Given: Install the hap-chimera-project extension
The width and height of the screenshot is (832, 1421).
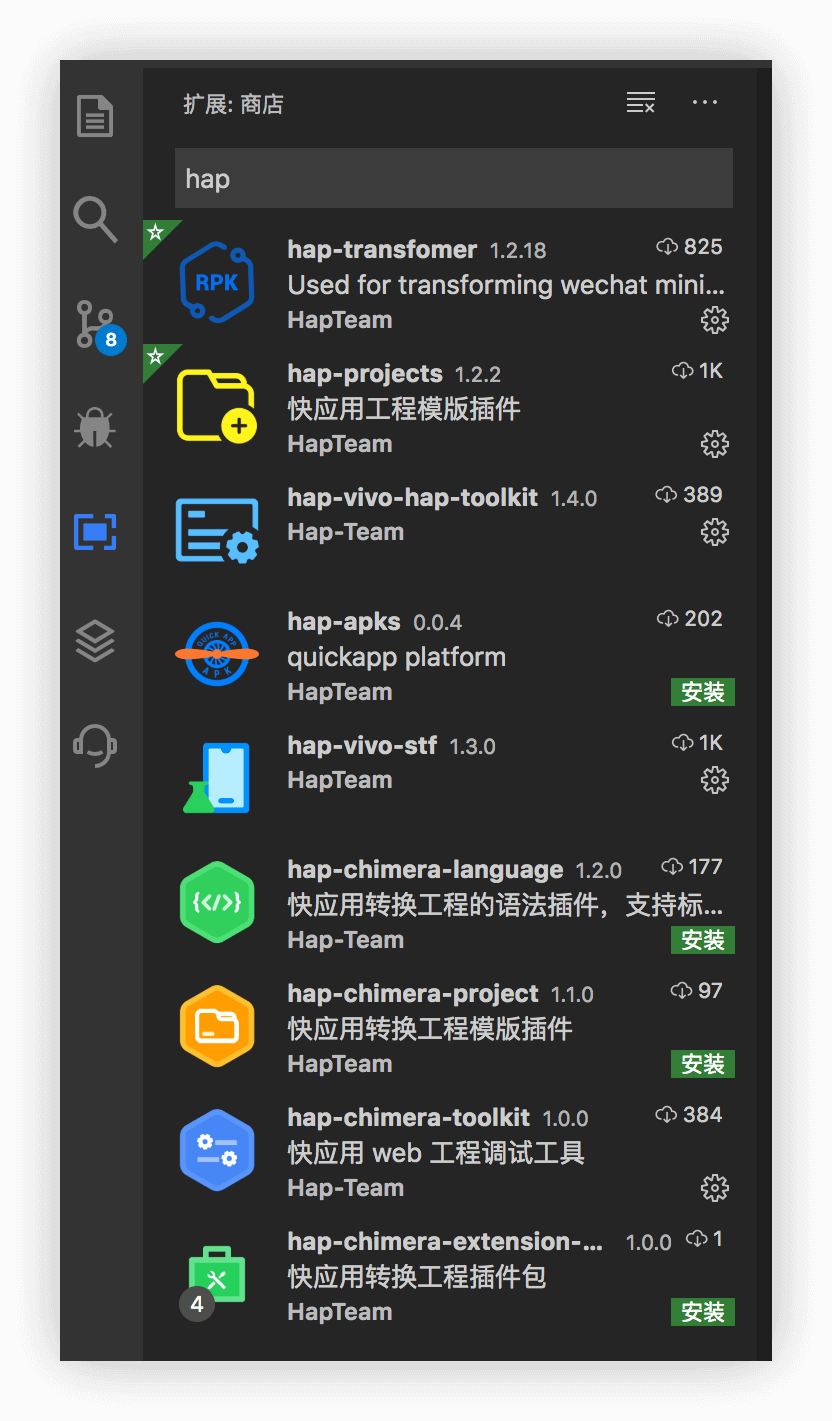Looking at the screenshot, I should (x=702, y=1064).
